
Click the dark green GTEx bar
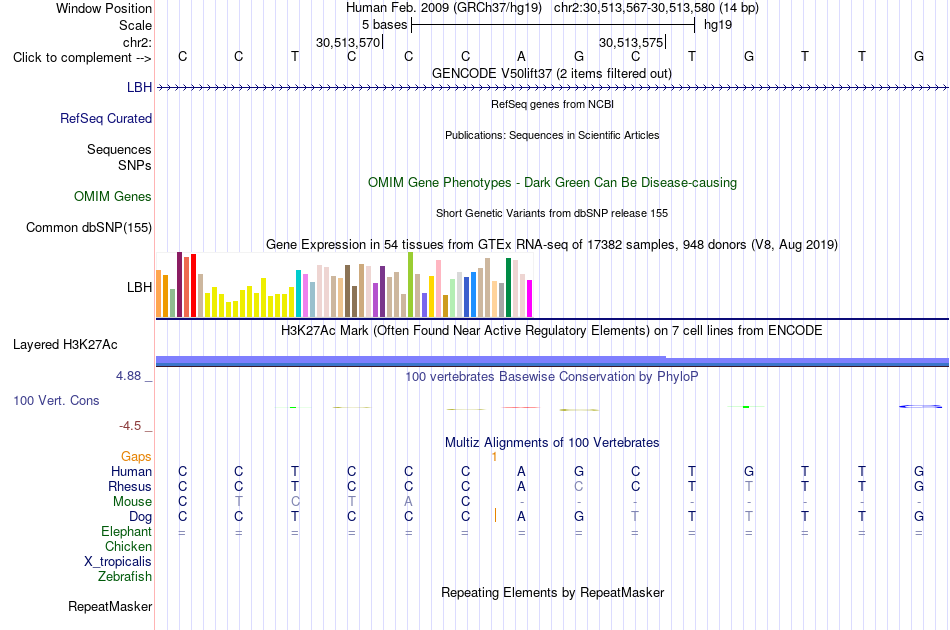click(508, 288)
